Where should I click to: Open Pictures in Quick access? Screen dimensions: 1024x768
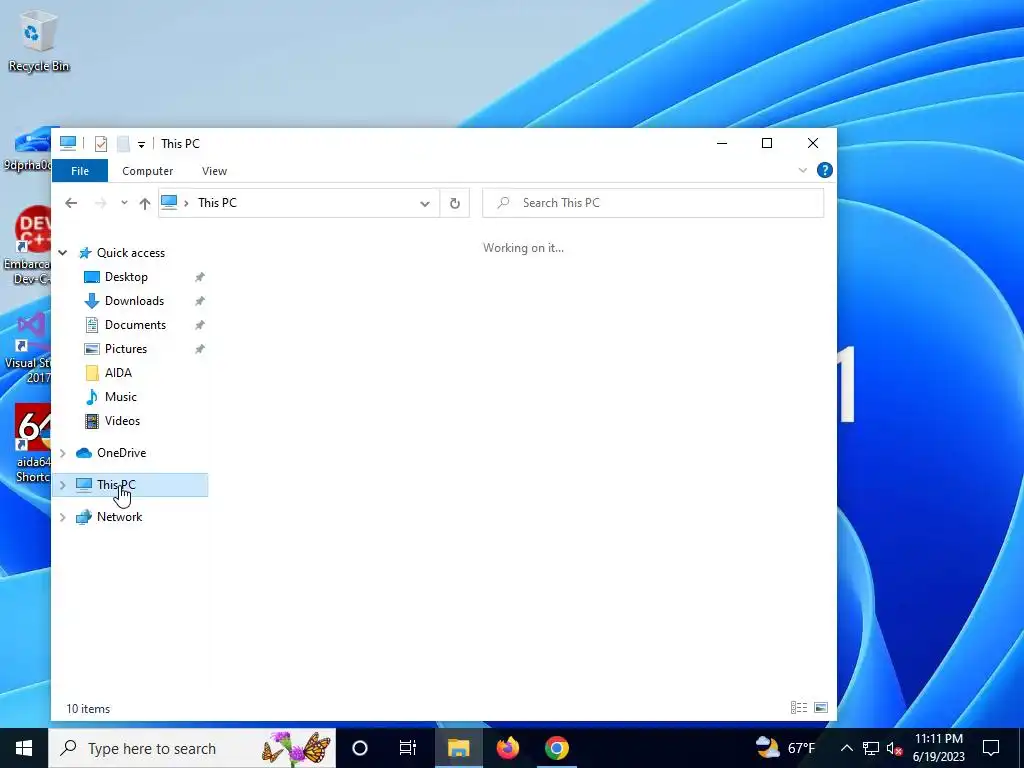(125, 349)
